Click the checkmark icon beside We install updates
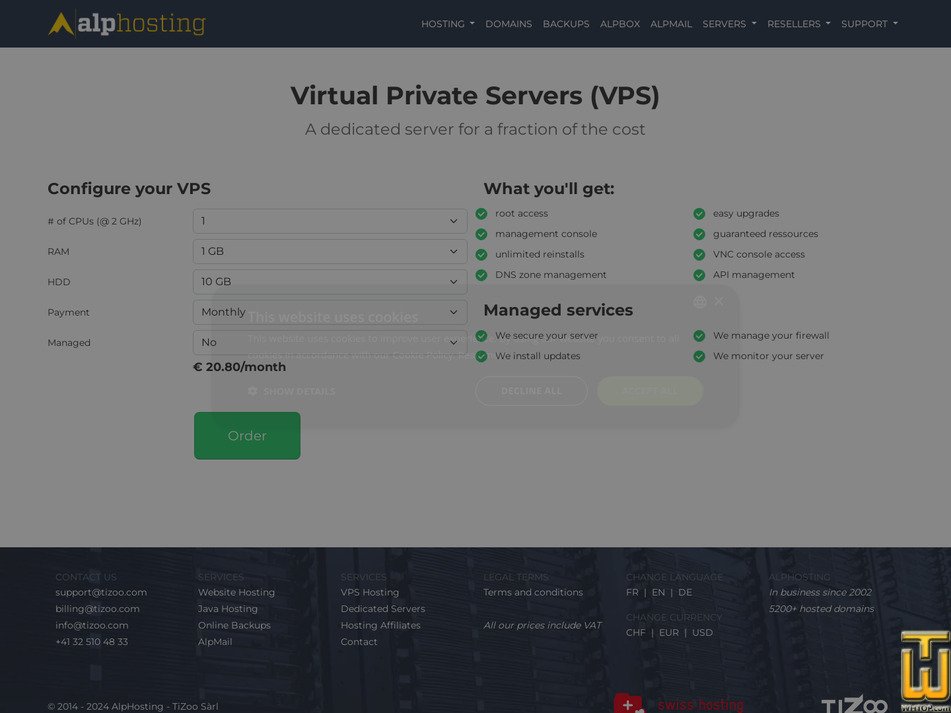Viewport: 951px width, 713px height. [x=482, y=356]
